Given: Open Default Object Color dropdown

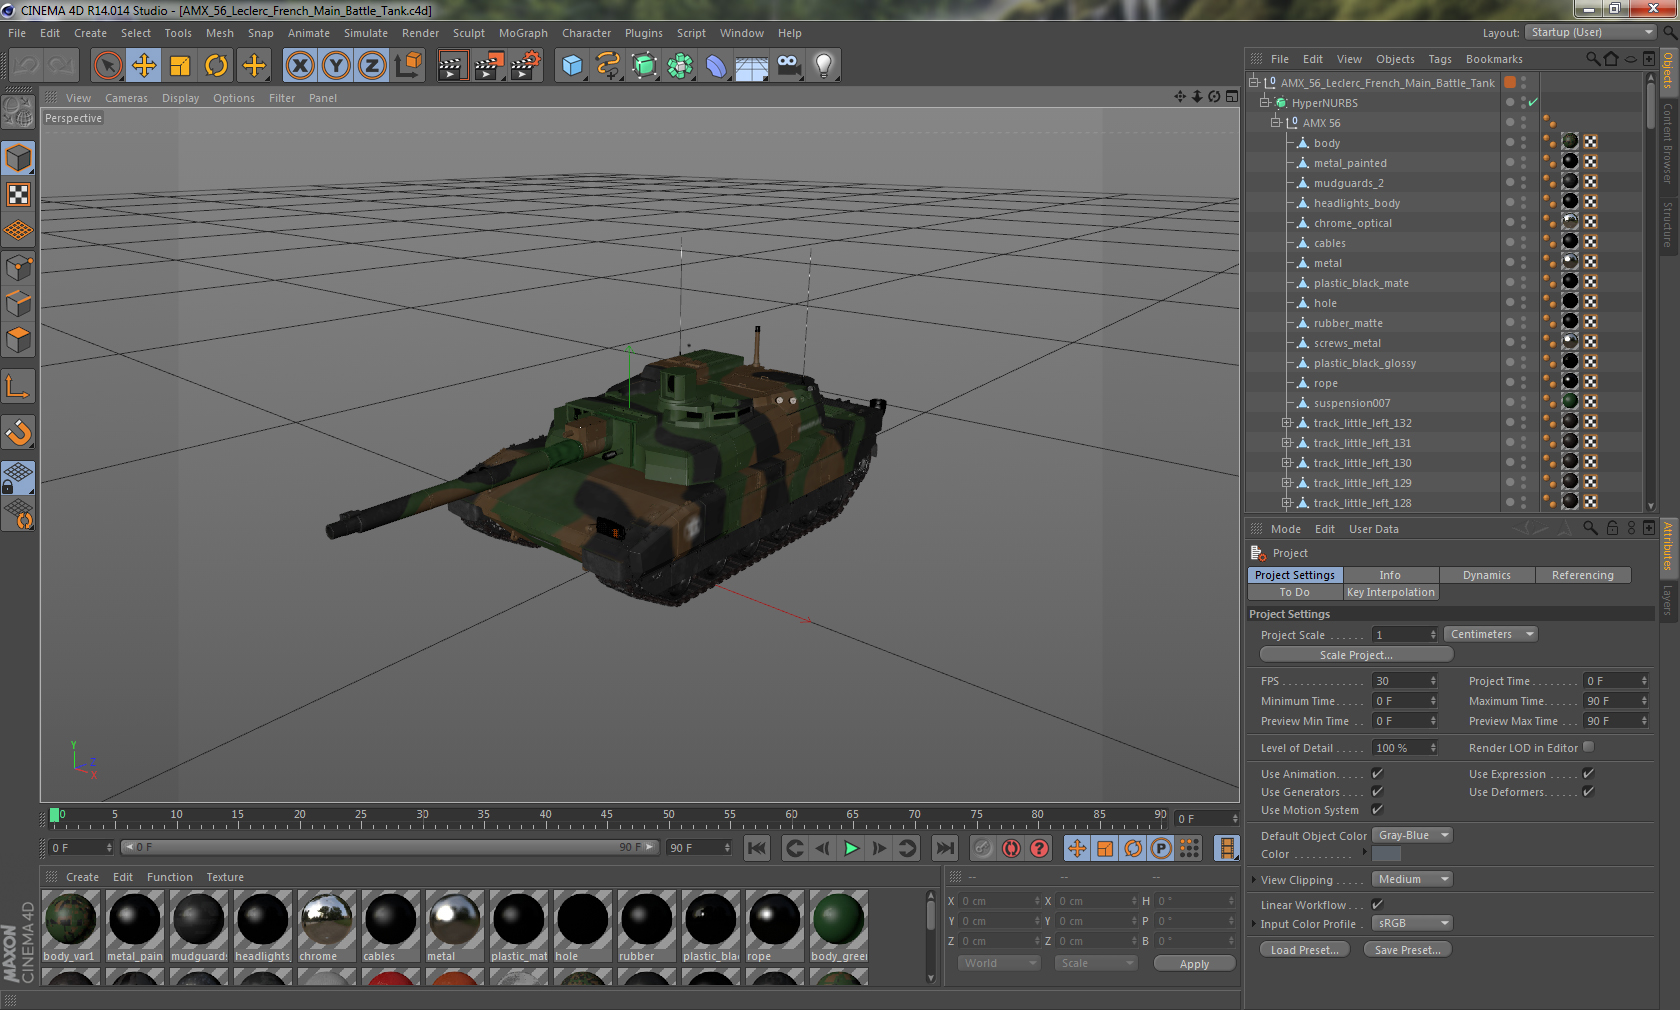Looking at the screenshot, I should tap(1412, 835).
